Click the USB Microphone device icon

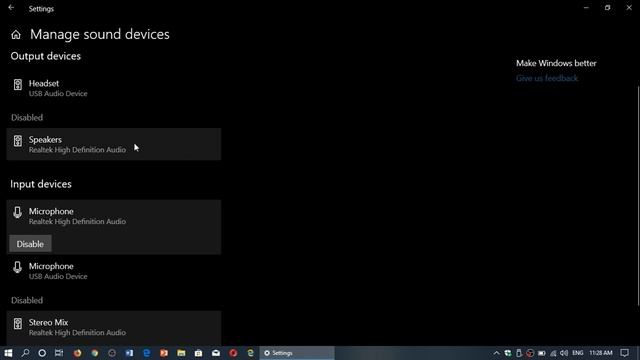[x=17, y=267]
